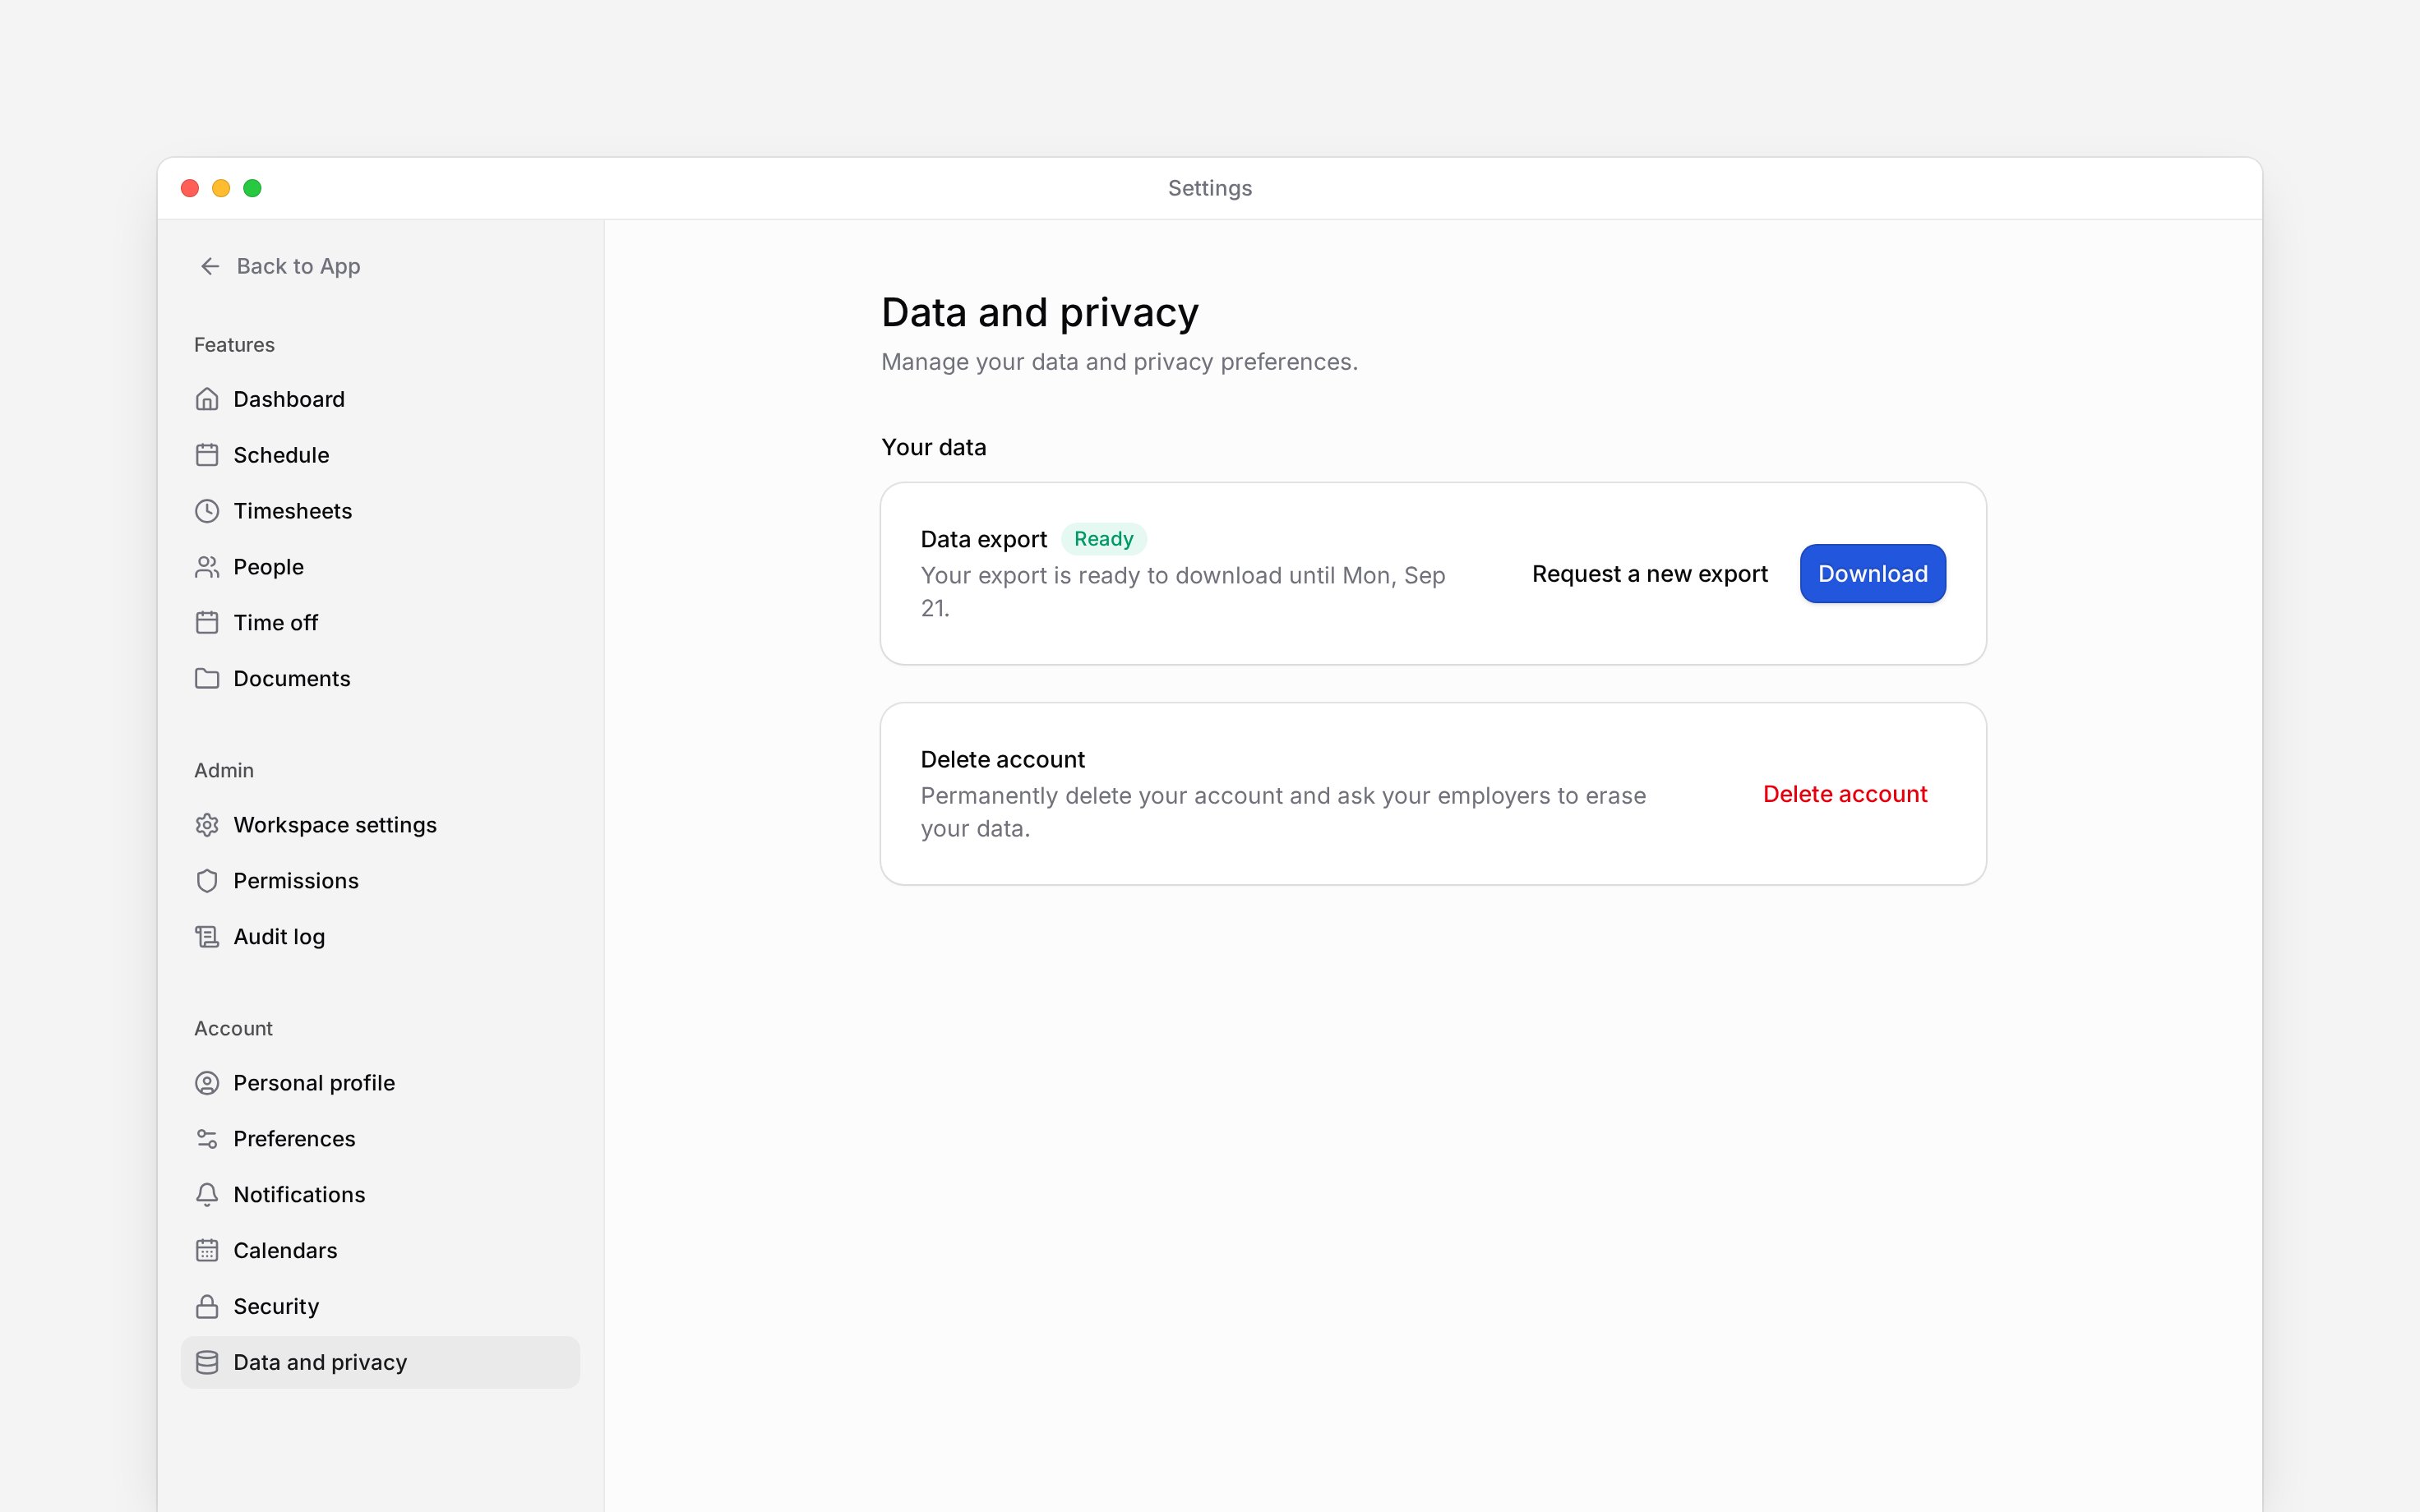Click Back to App link
Image resolution: width=2420 pixels, height=1512 pixels.
(x=280, y=266)
